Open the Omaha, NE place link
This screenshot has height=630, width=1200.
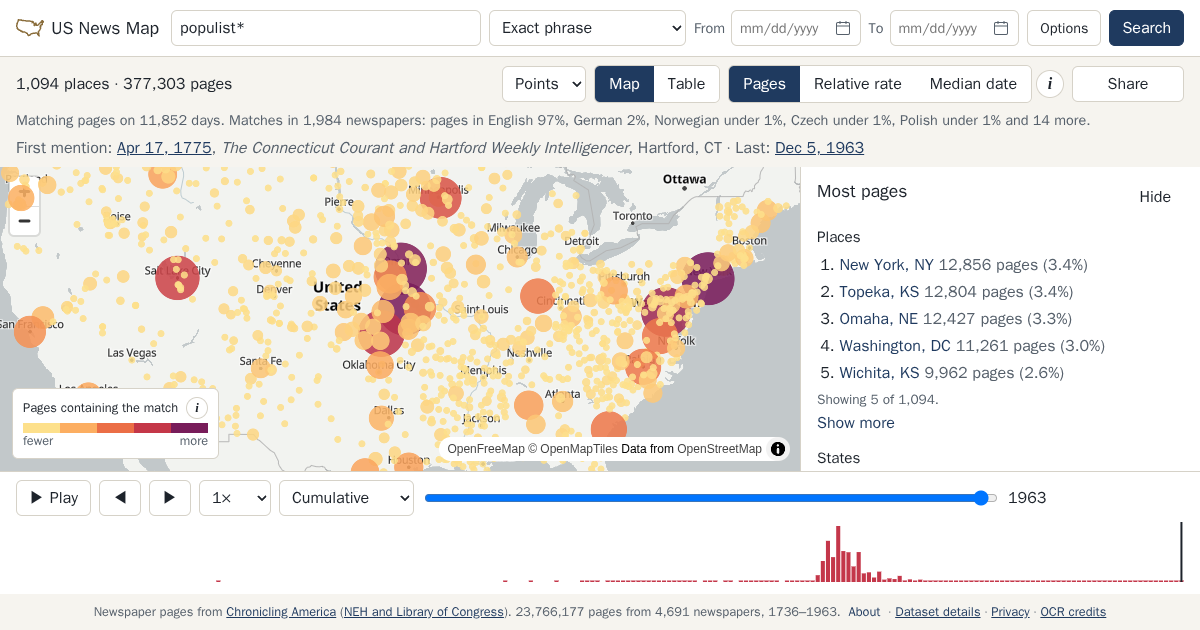click(878, 319)
